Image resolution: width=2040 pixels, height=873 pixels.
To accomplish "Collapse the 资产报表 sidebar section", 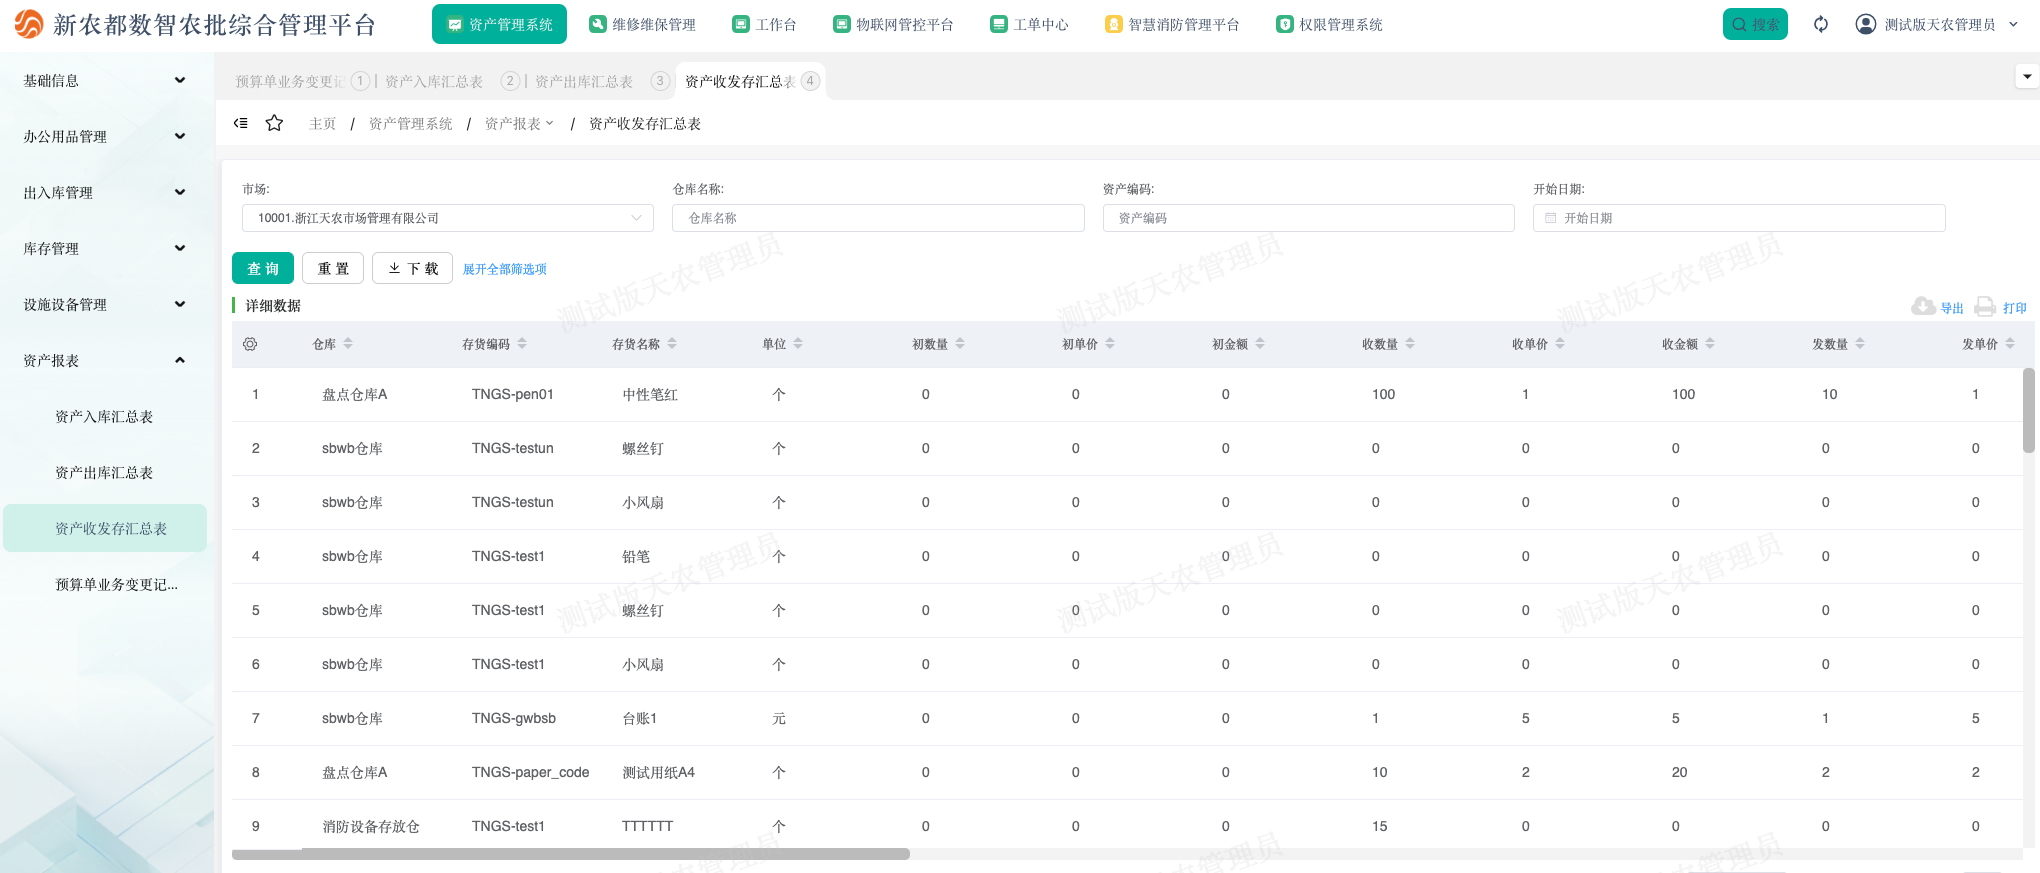I will click(105, 360).
